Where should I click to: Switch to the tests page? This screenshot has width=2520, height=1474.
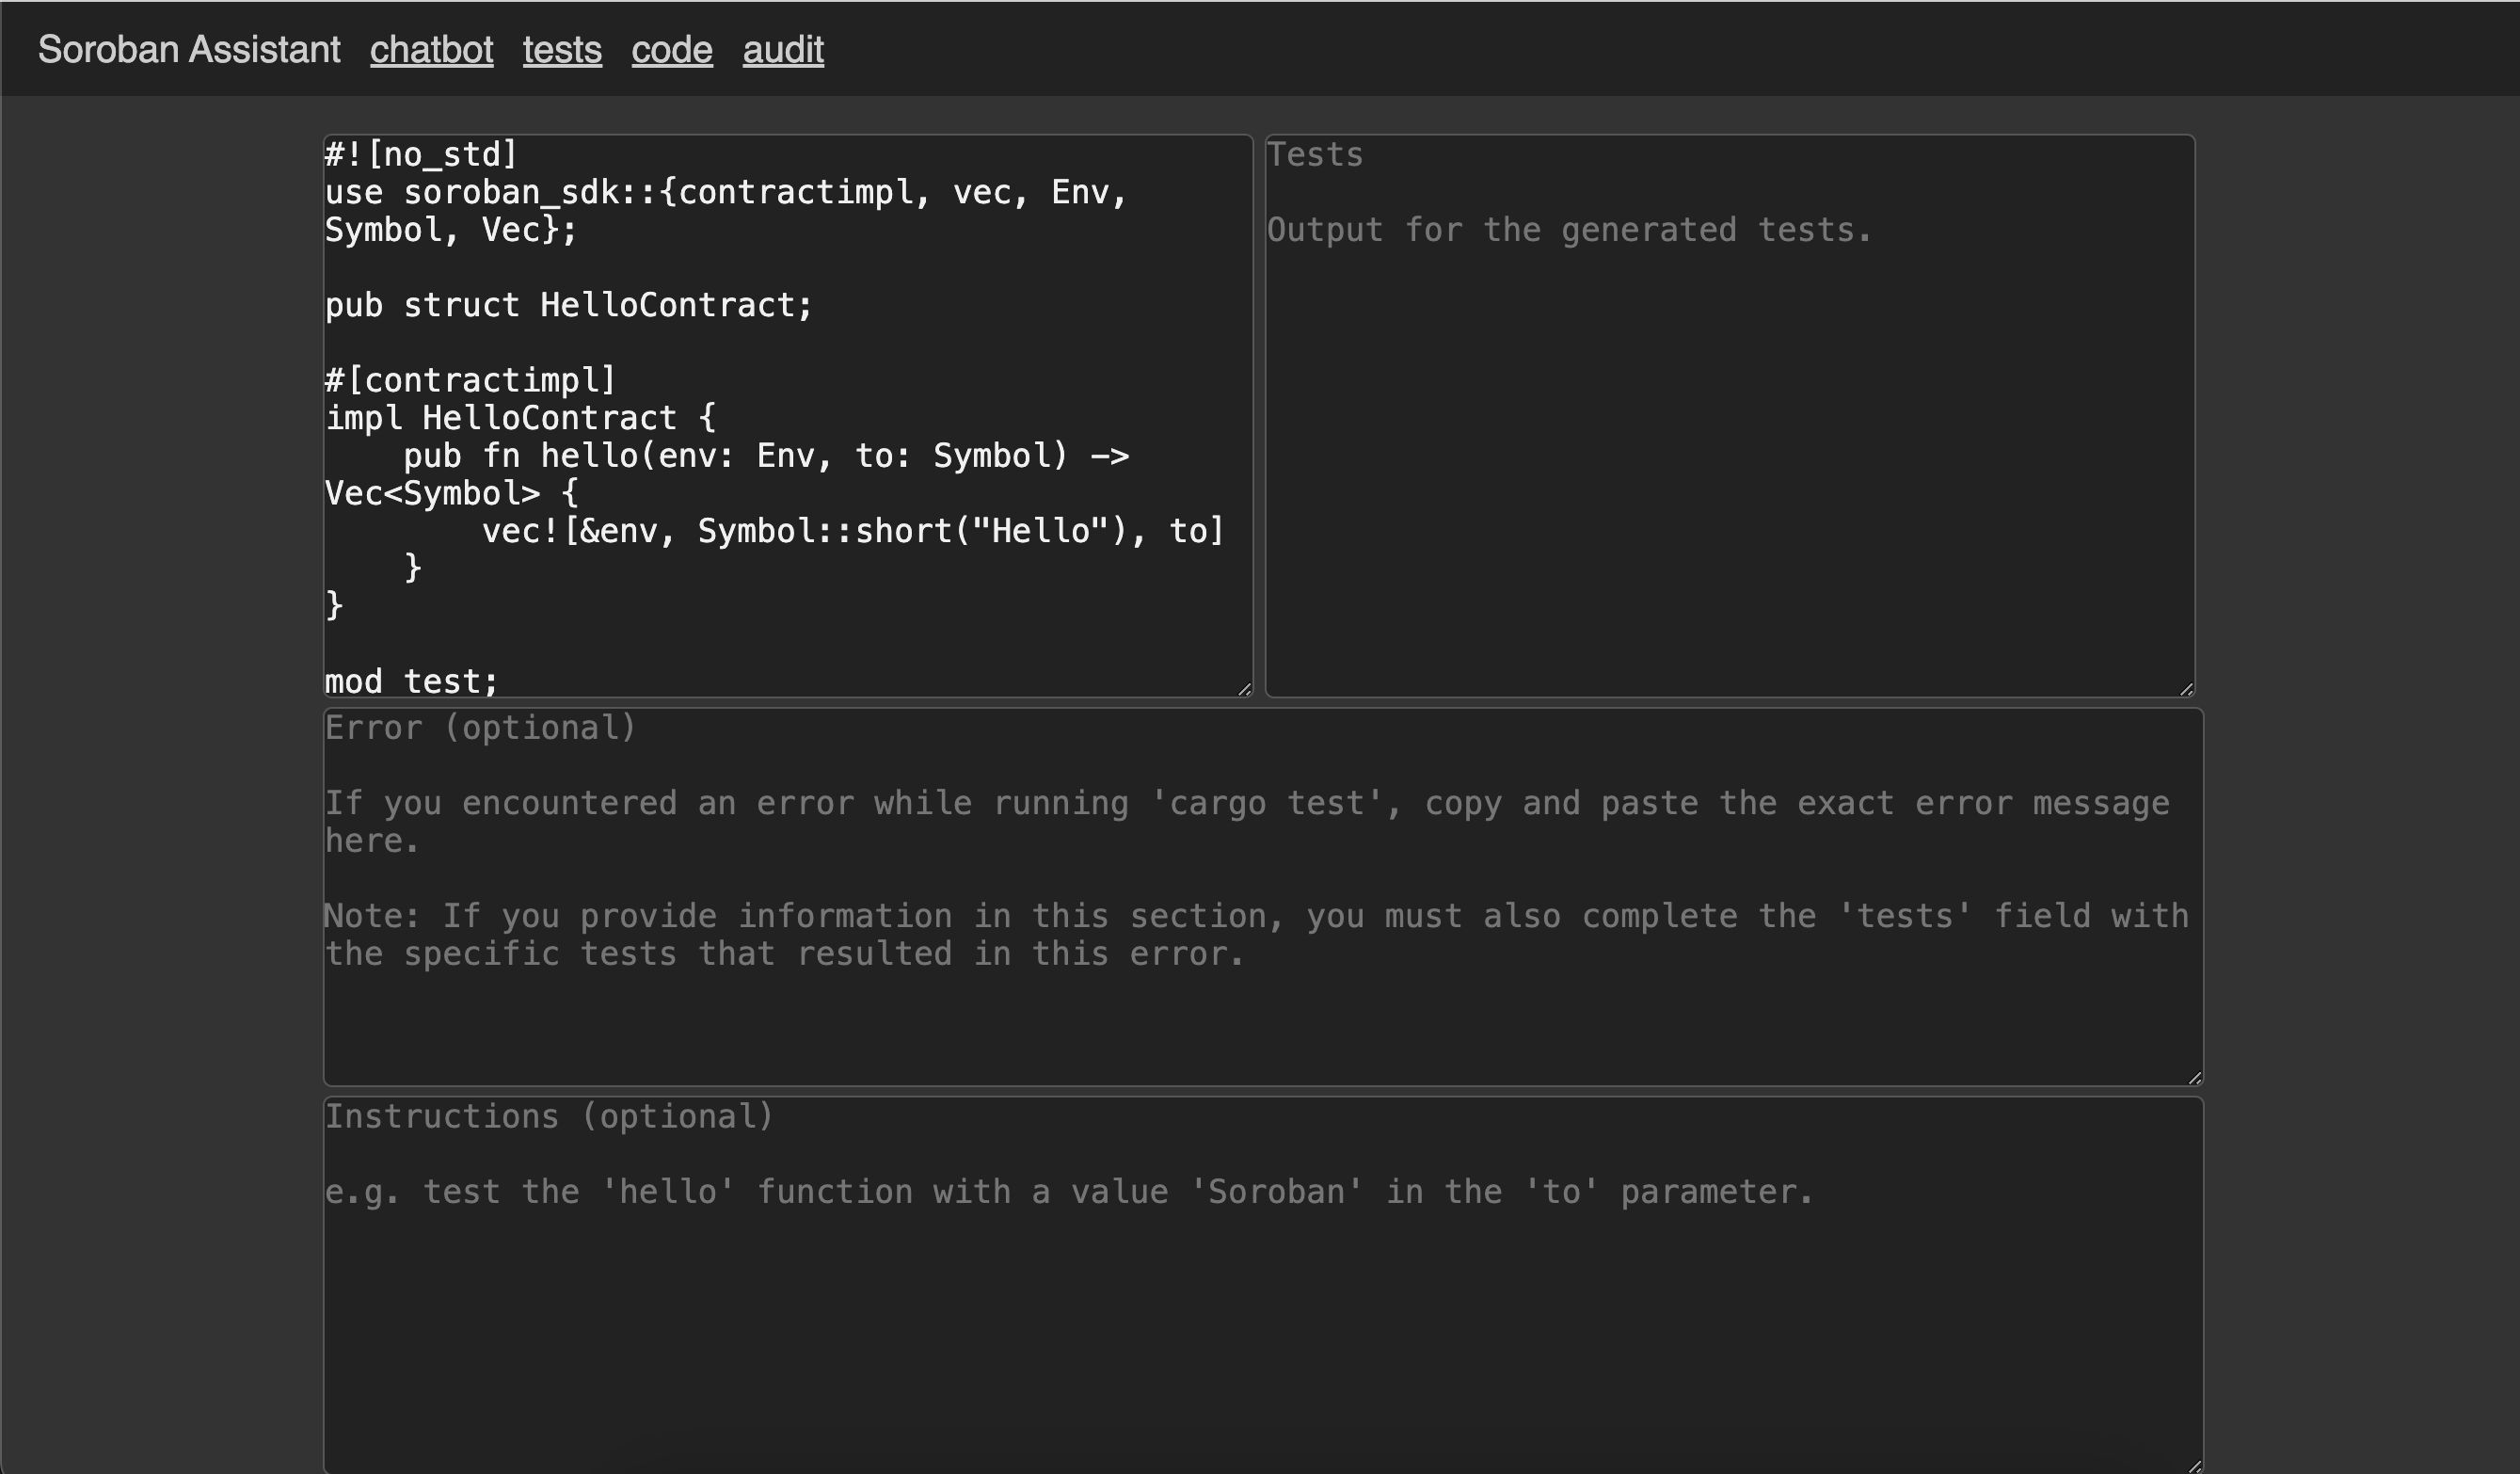562,49
